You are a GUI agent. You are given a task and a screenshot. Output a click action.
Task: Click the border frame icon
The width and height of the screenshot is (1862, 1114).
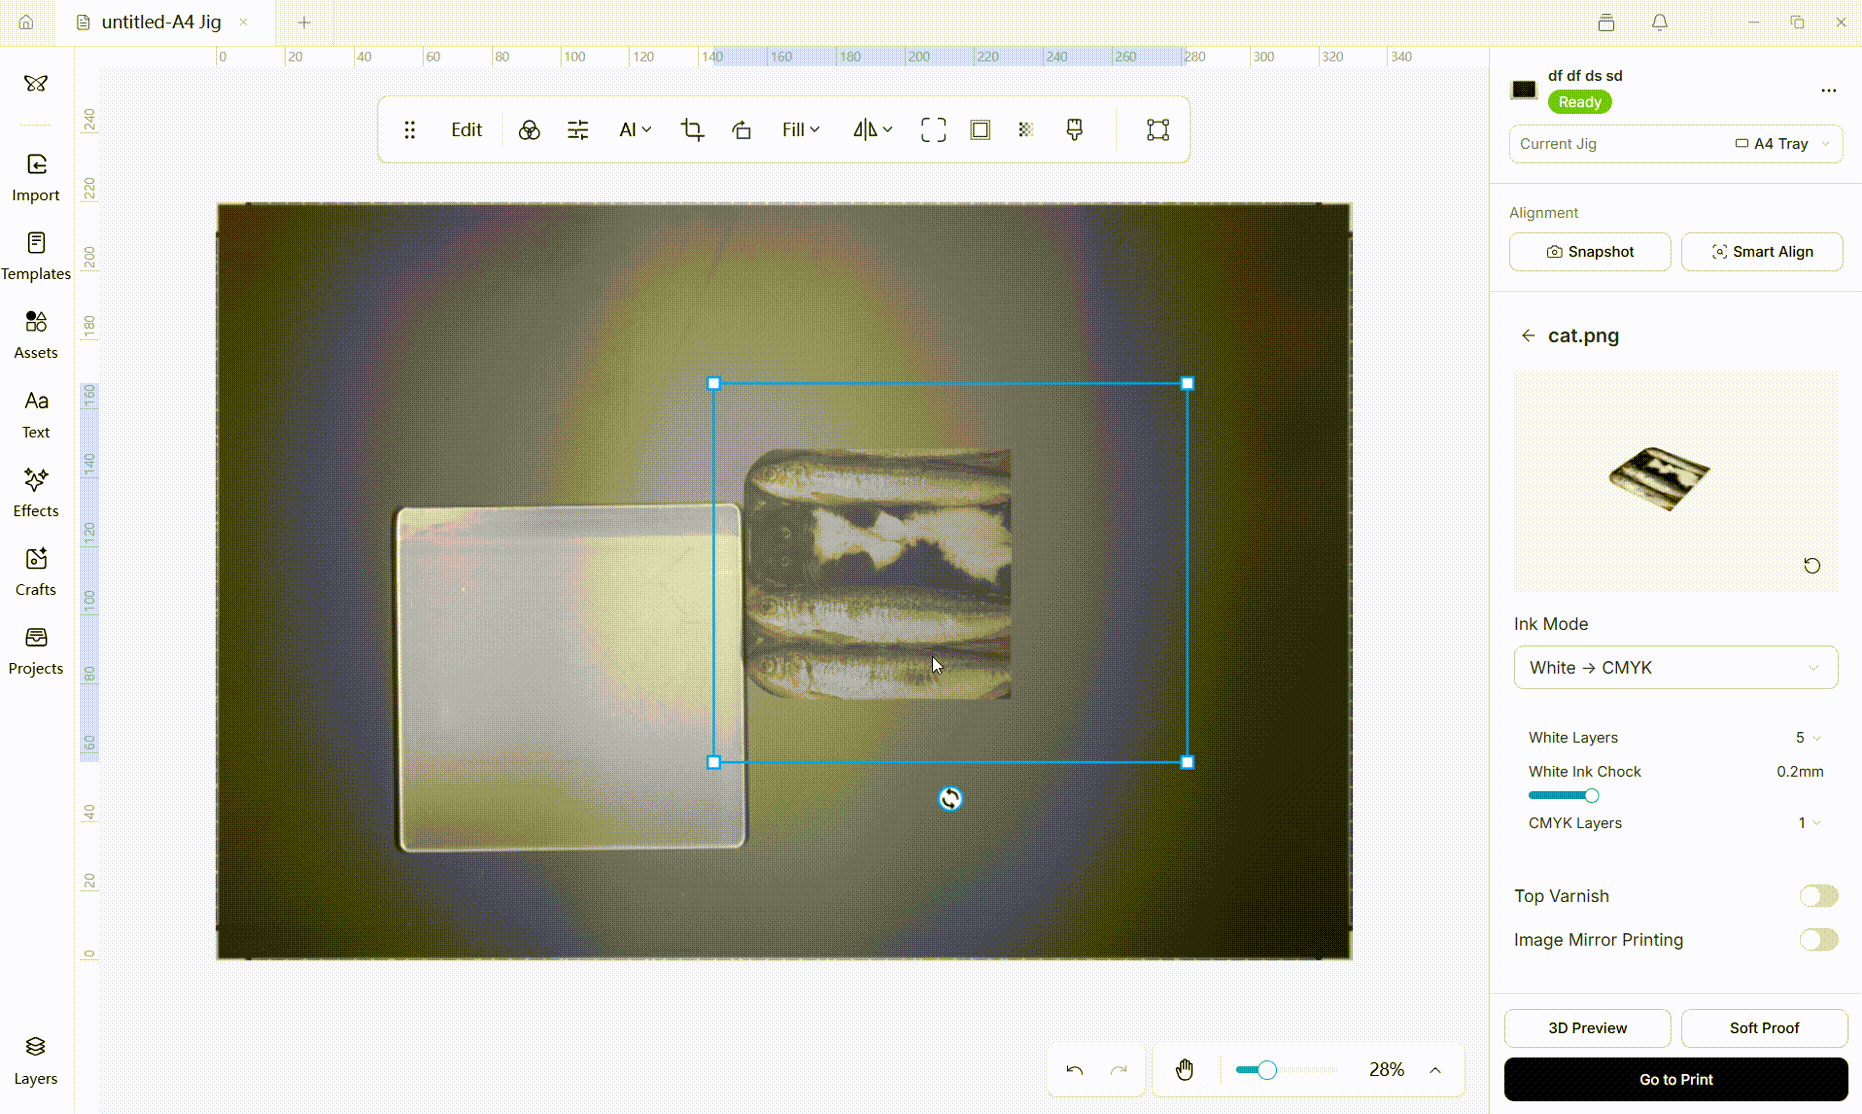click(980, 130)
